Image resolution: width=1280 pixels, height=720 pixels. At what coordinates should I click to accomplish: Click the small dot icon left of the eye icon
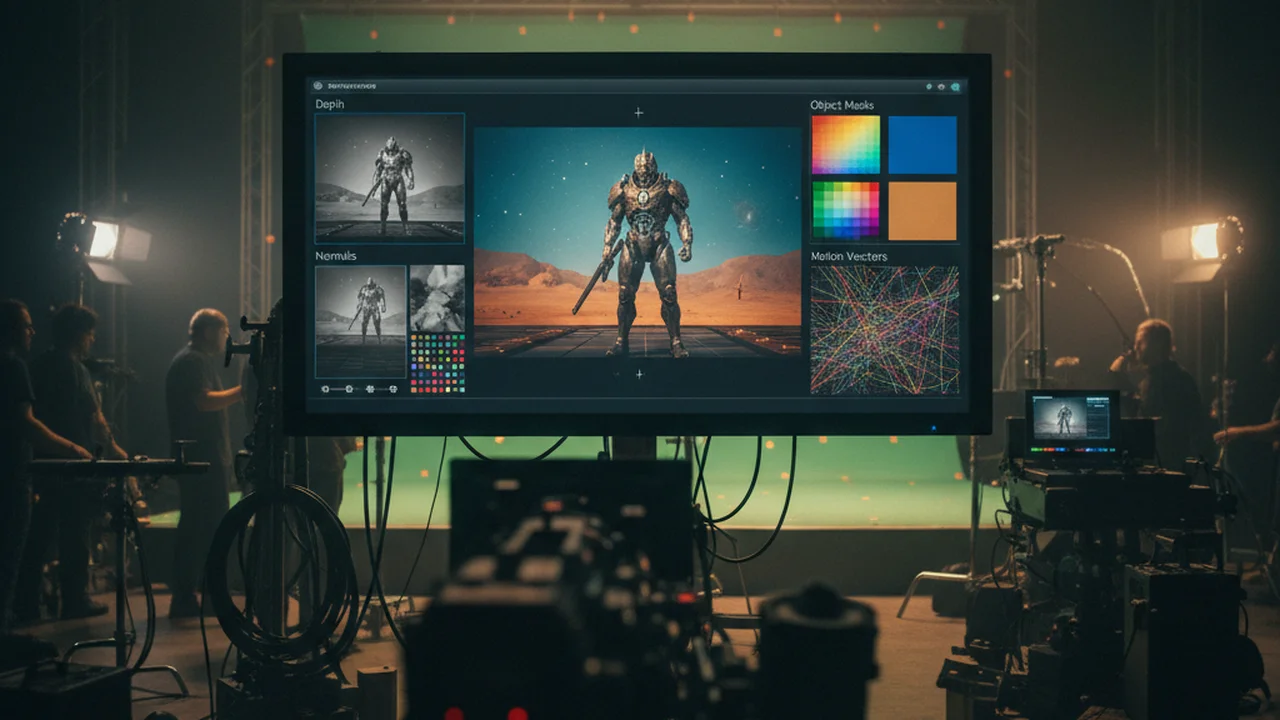tap(929, 87)
